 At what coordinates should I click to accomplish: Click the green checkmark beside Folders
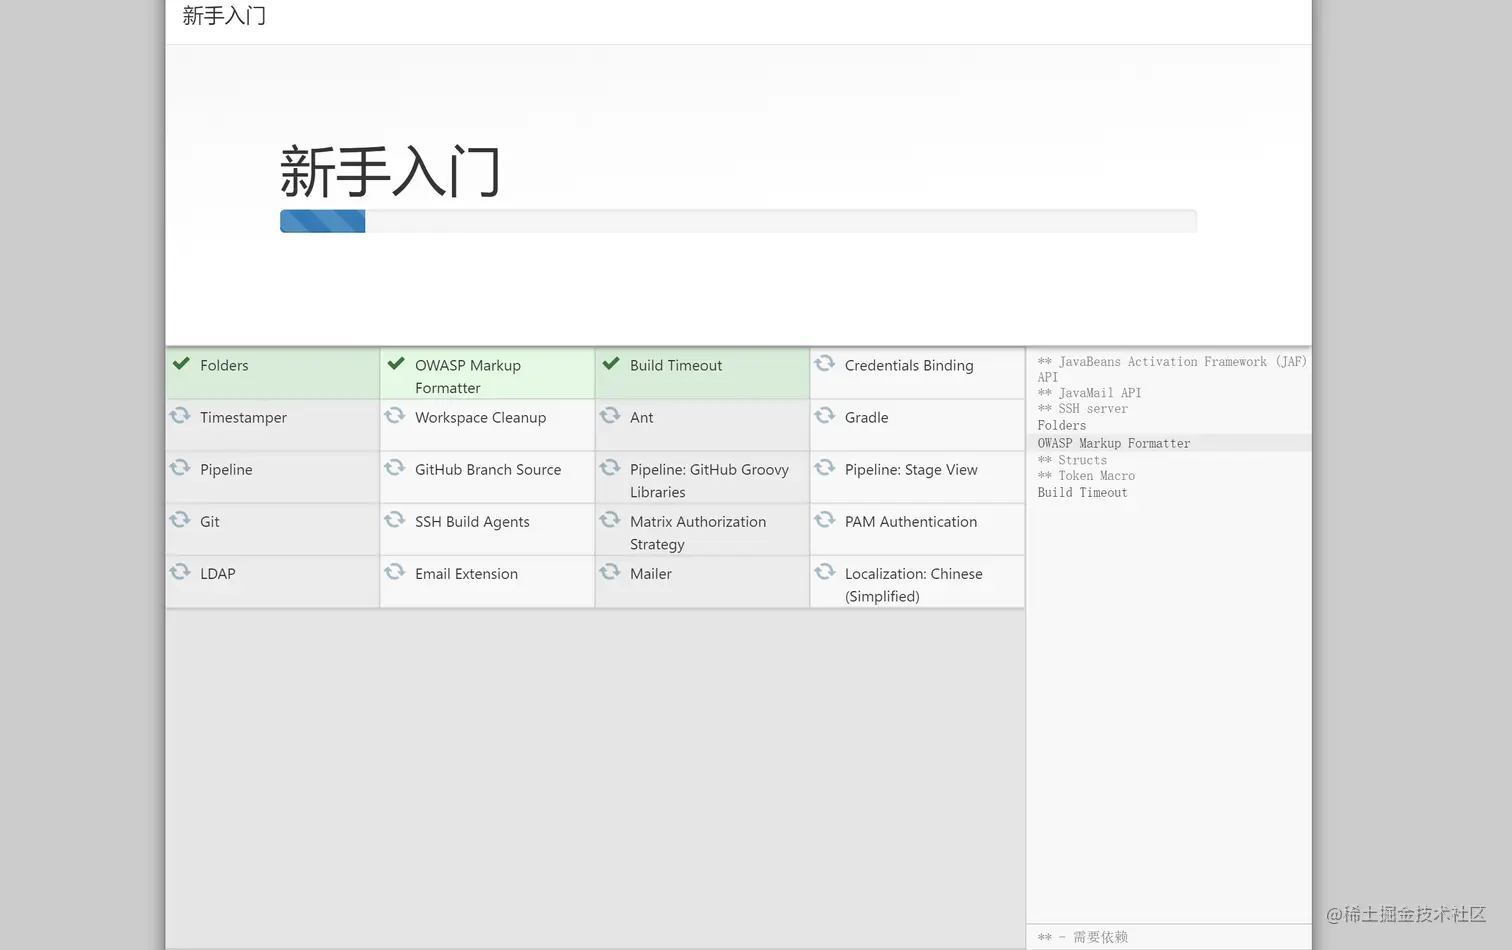pyautogui.click(x=181, y=364)
